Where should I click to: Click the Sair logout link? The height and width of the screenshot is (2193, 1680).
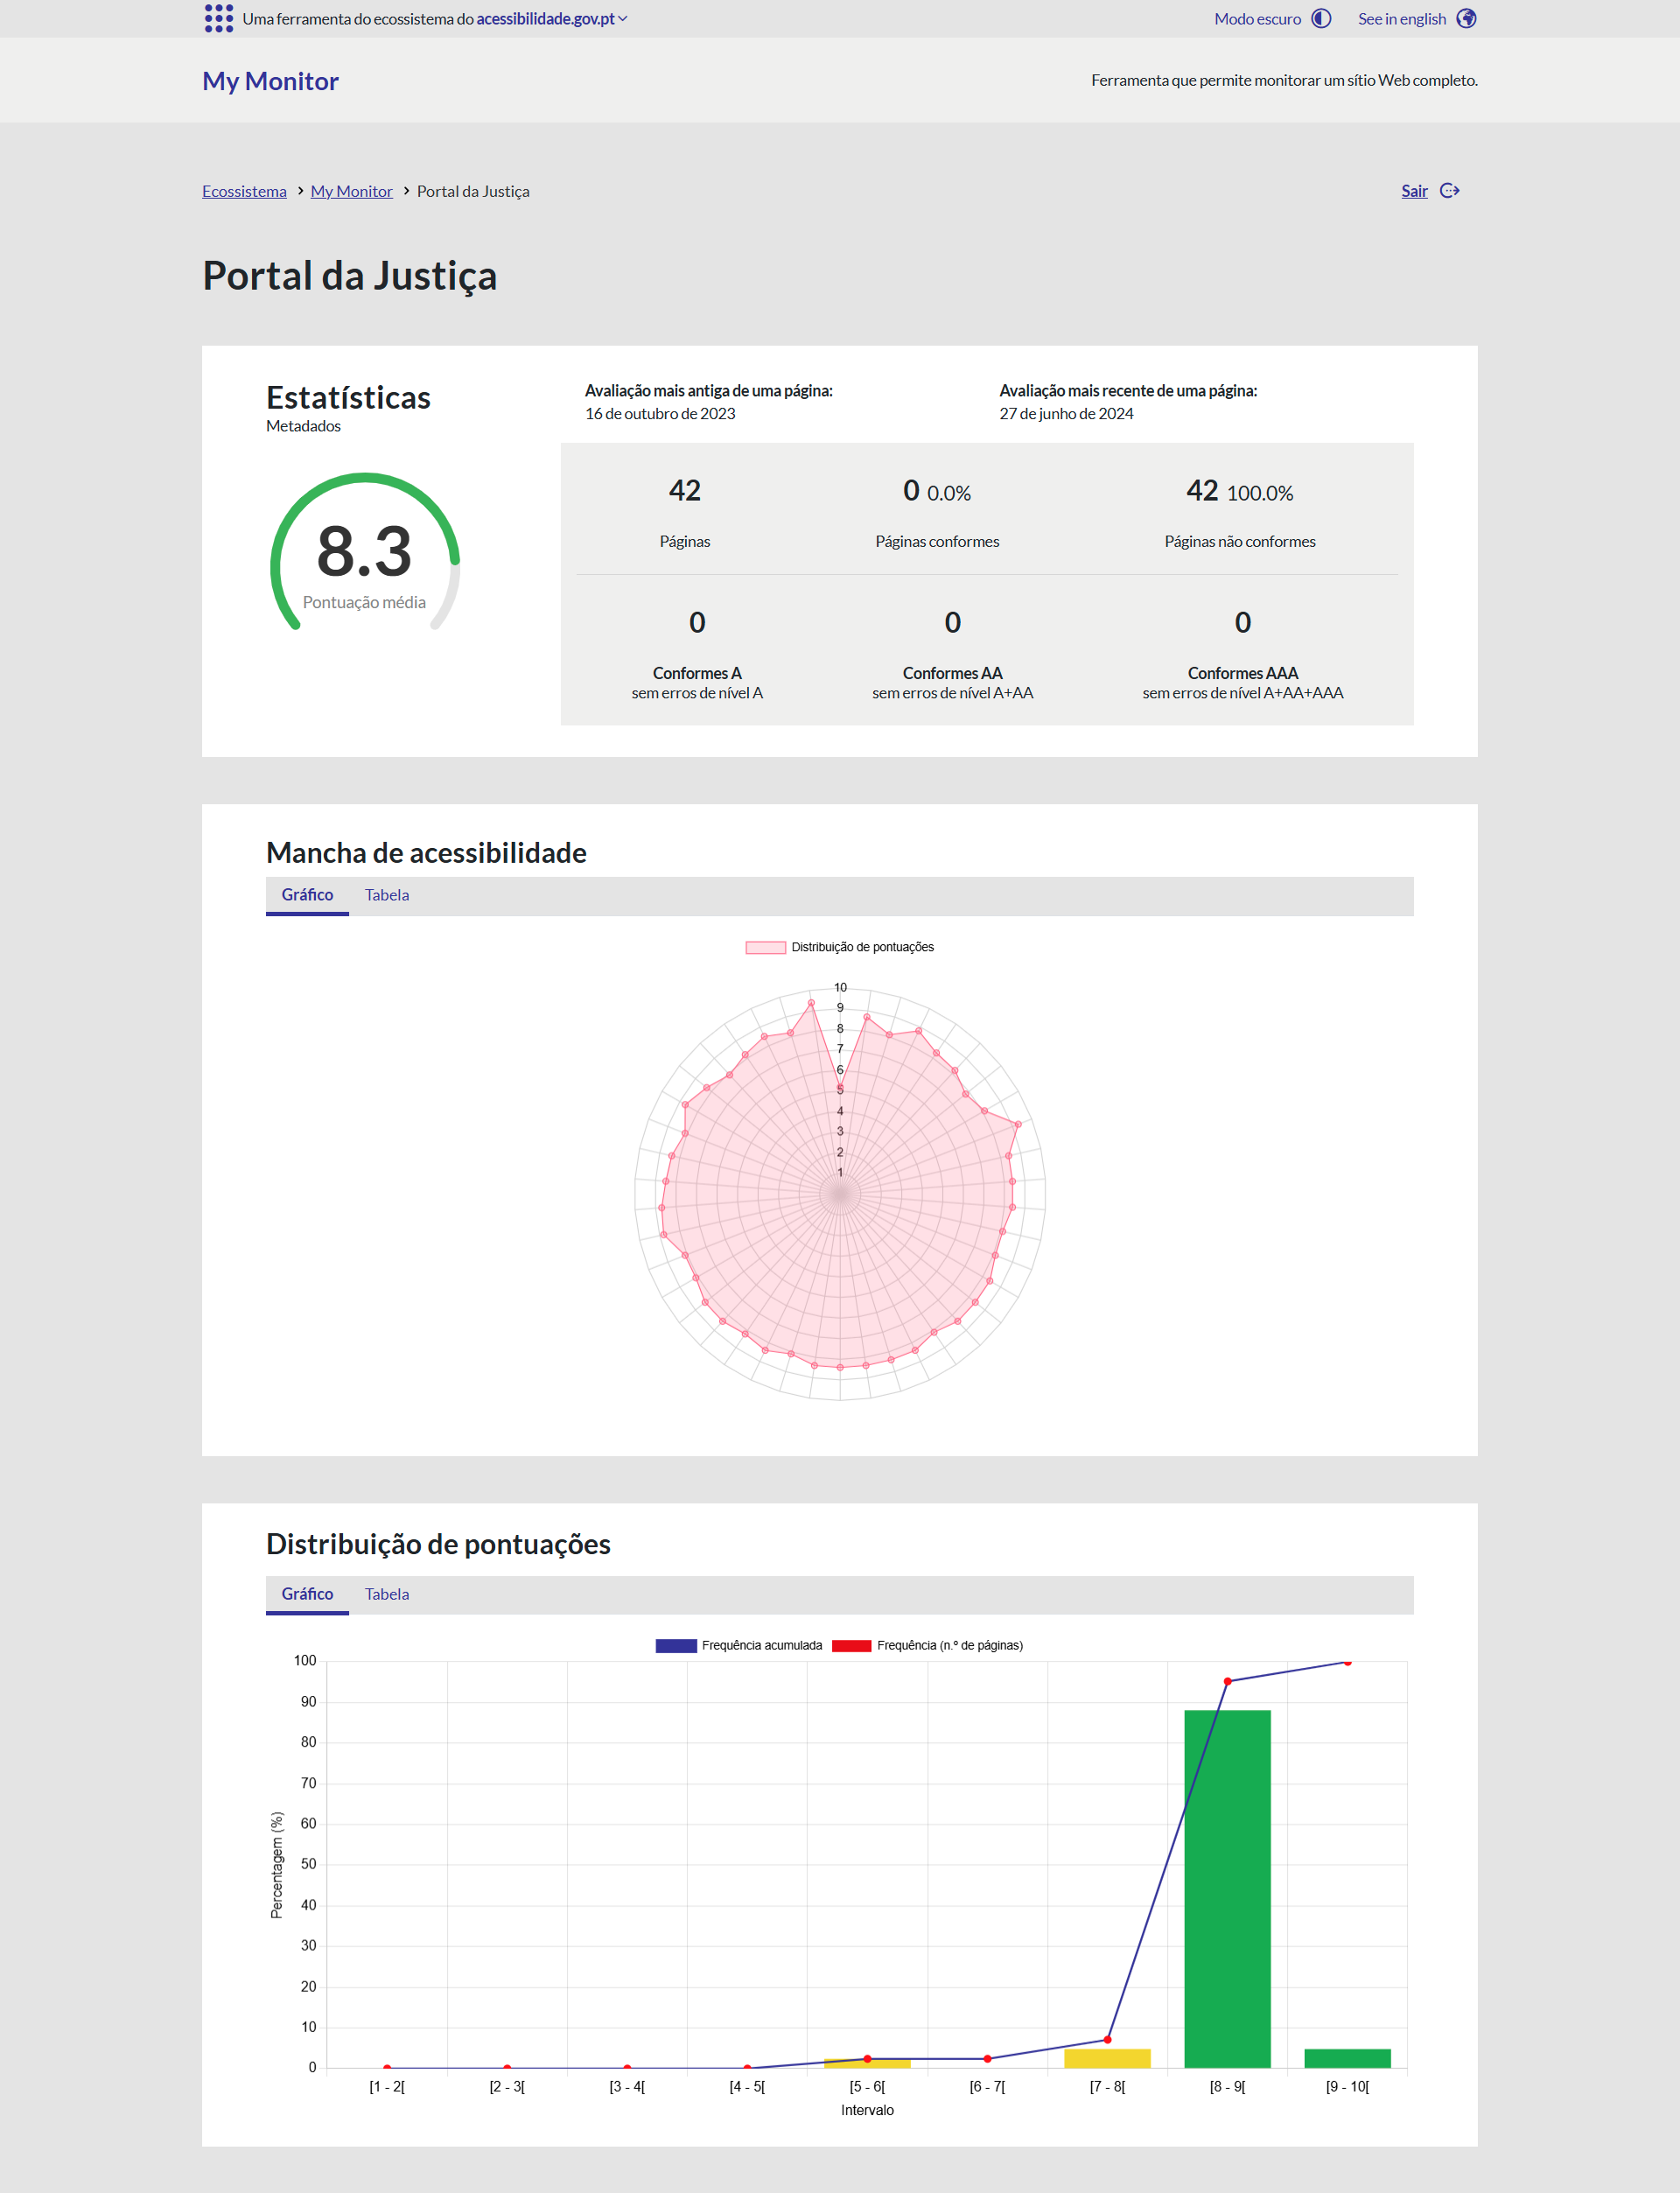(x=1414, y=191)
